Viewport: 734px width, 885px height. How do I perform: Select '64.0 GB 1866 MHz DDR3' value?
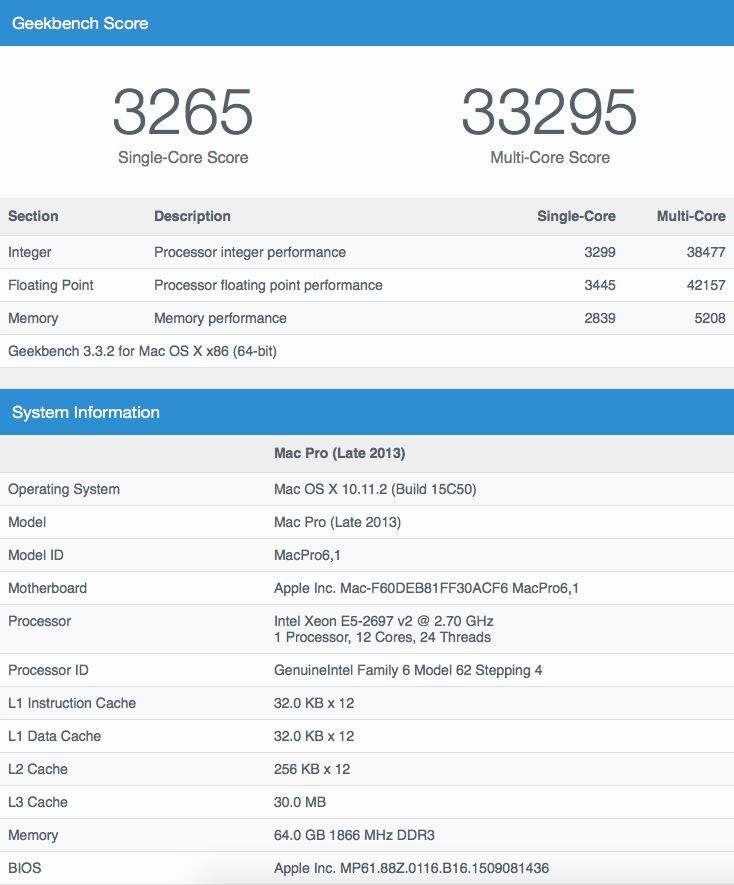coord(355,835)
